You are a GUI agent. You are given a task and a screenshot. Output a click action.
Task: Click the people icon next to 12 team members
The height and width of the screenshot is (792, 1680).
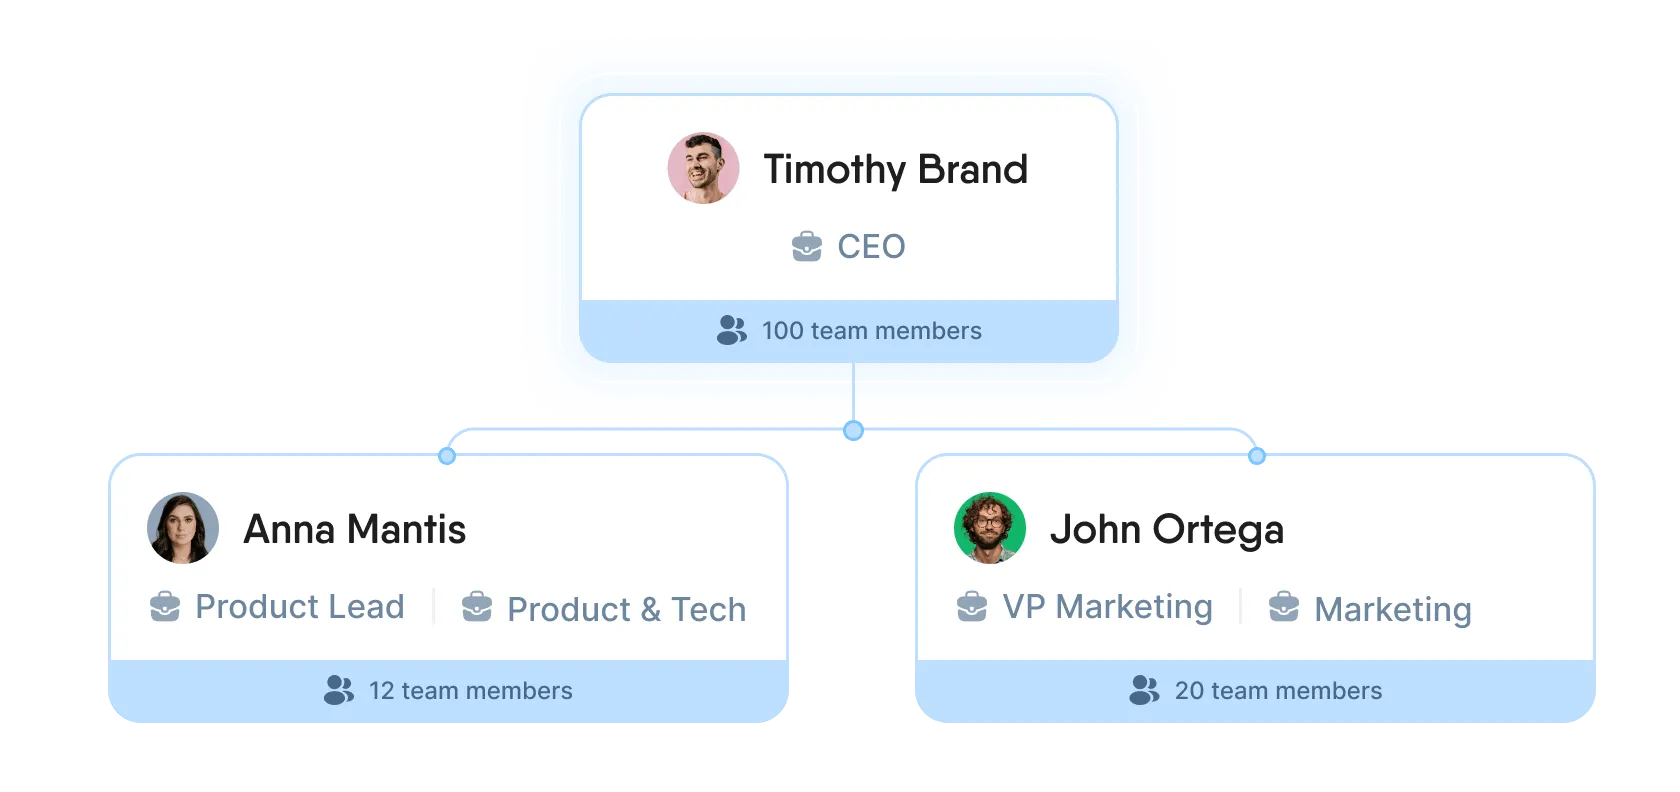pyautogui.click(x=339, y=690)
